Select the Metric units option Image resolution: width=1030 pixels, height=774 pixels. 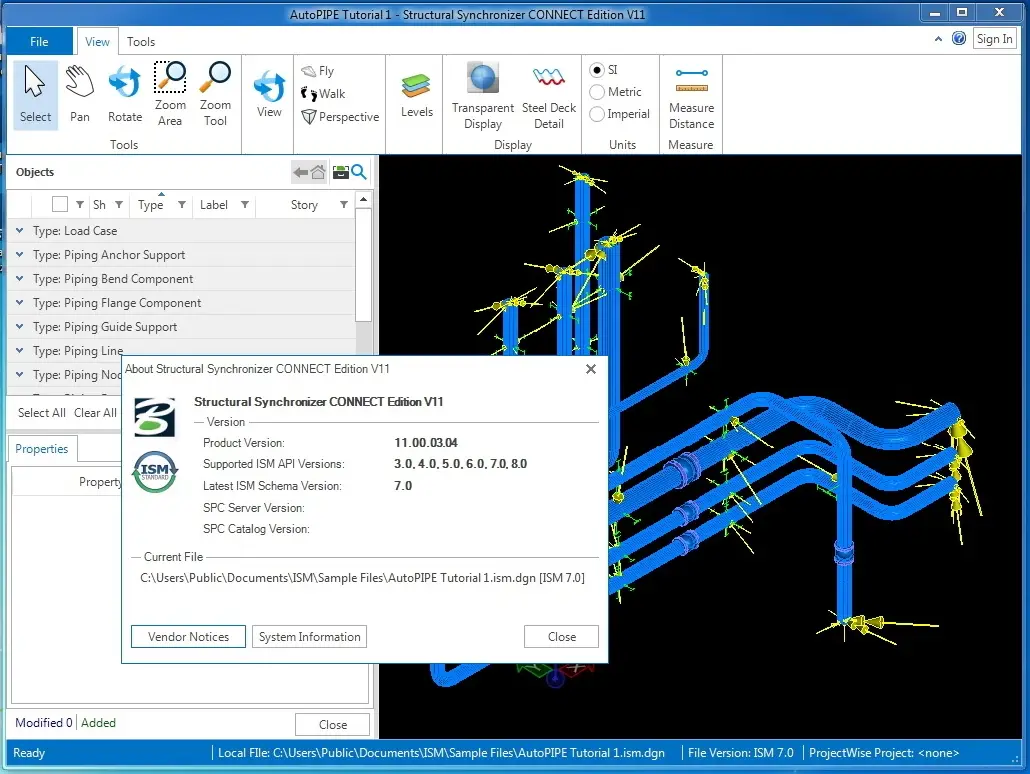point(596,92)
